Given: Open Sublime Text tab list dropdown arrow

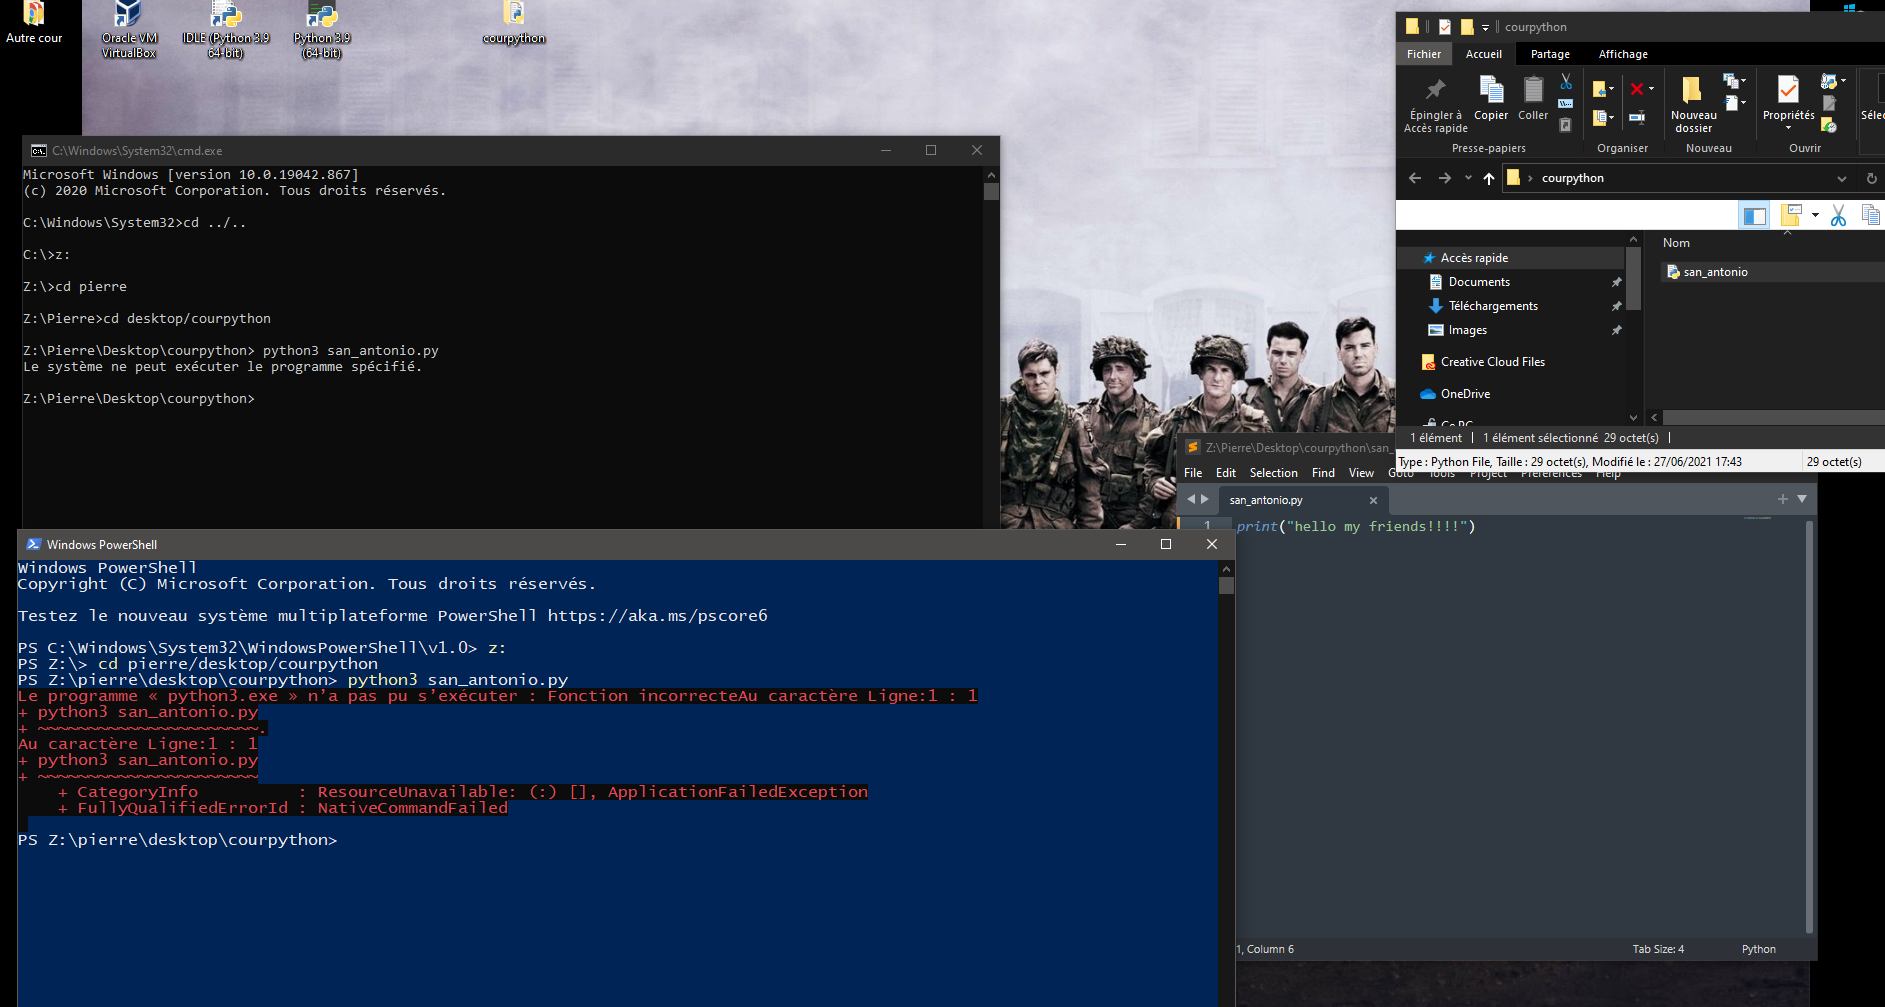Looking at the screenshot, I should pos(1802,499).
